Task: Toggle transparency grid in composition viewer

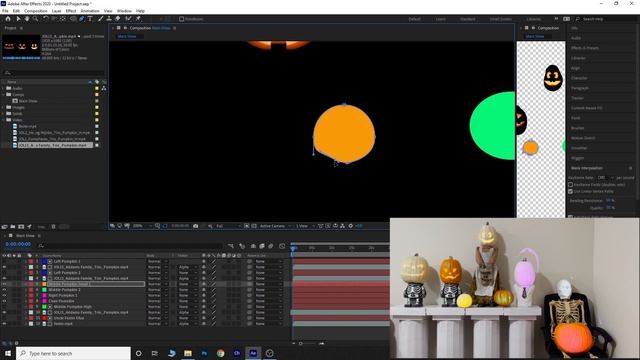Action: point(254,226)
